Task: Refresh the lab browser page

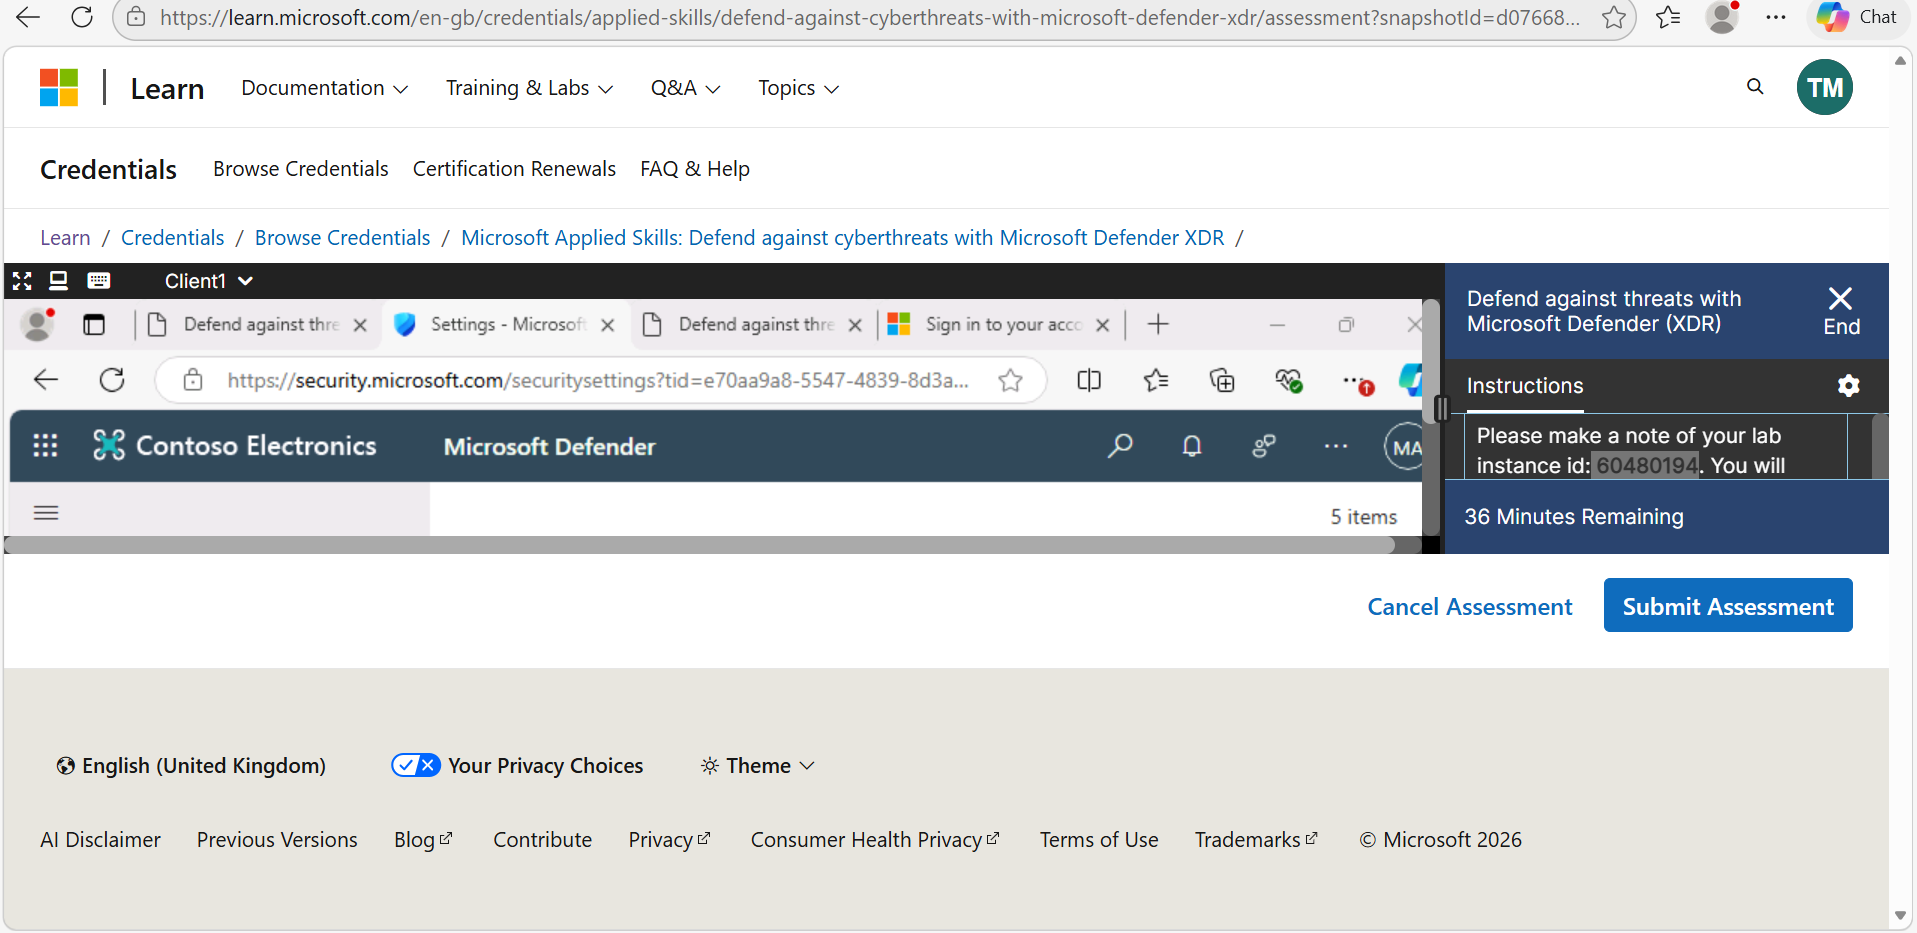Action: coord(112,380)
